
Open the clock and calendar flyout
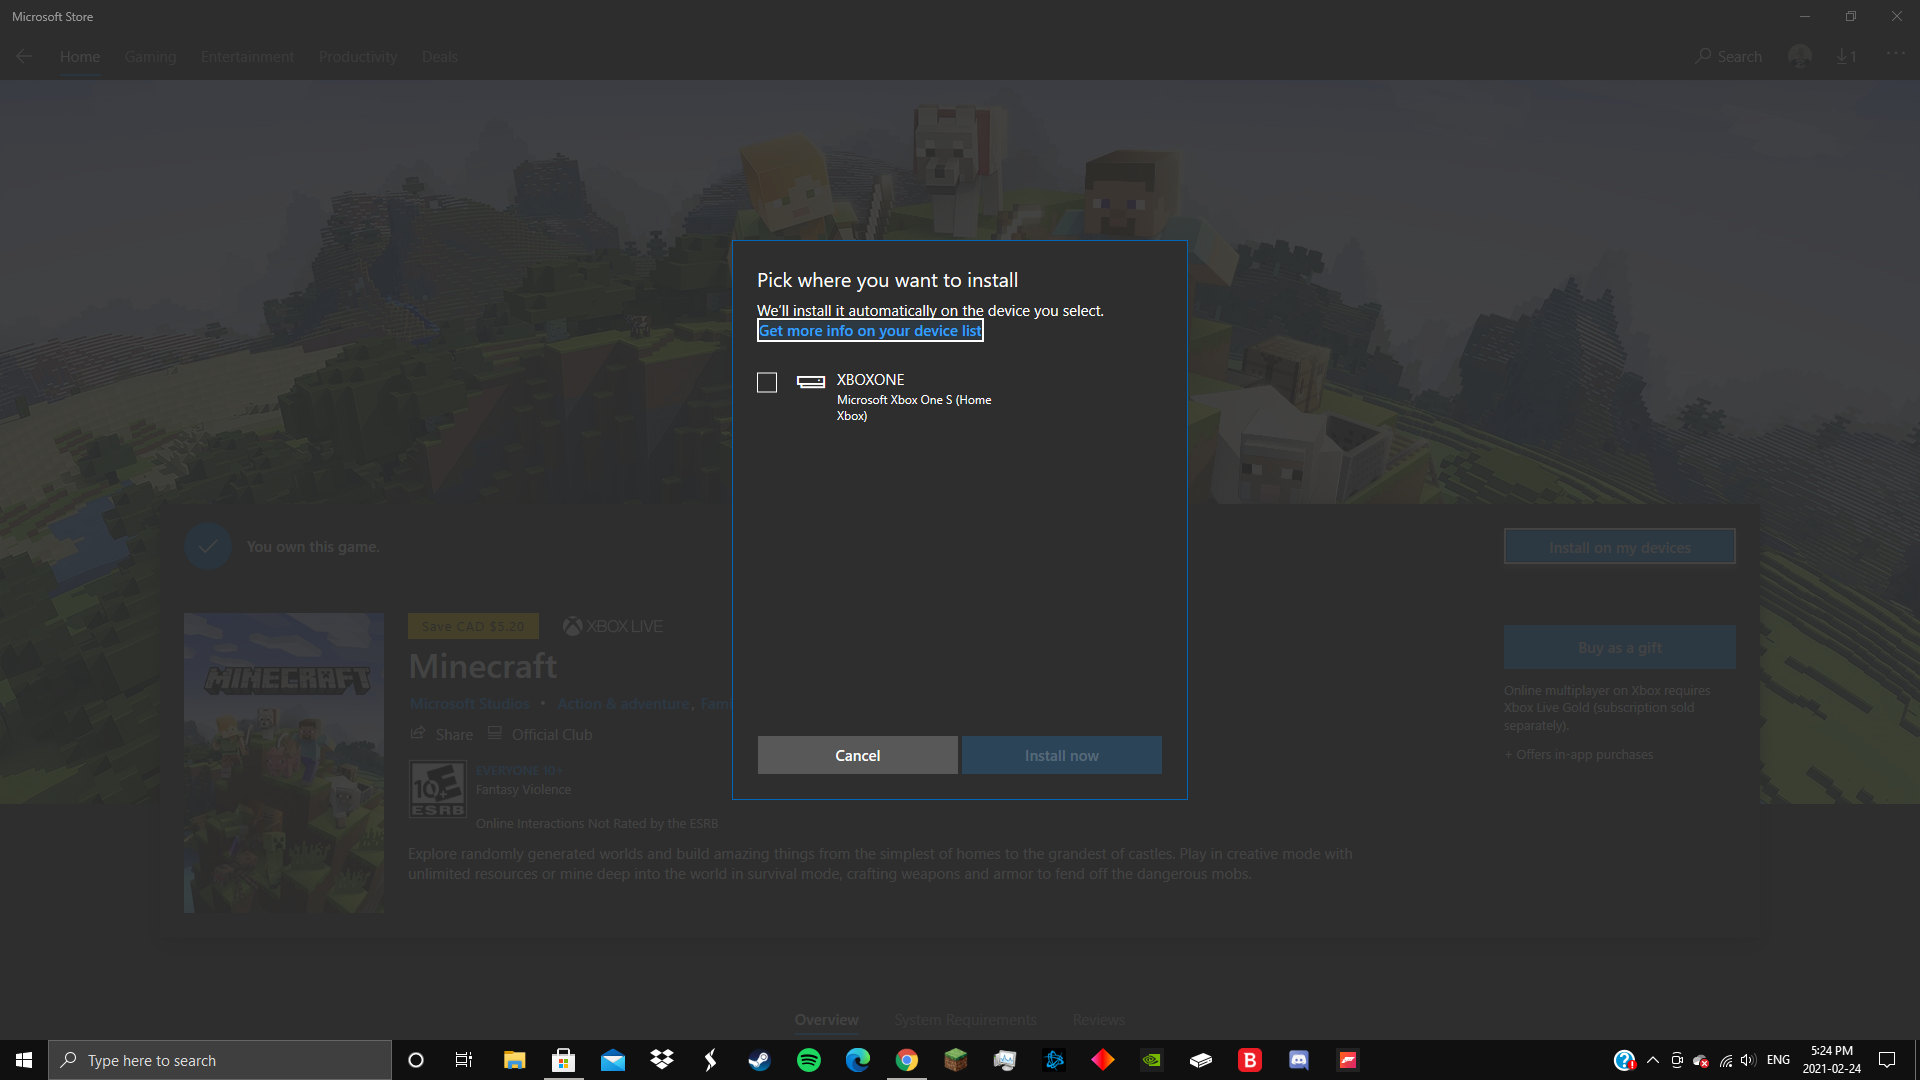coord(1832,1060)
